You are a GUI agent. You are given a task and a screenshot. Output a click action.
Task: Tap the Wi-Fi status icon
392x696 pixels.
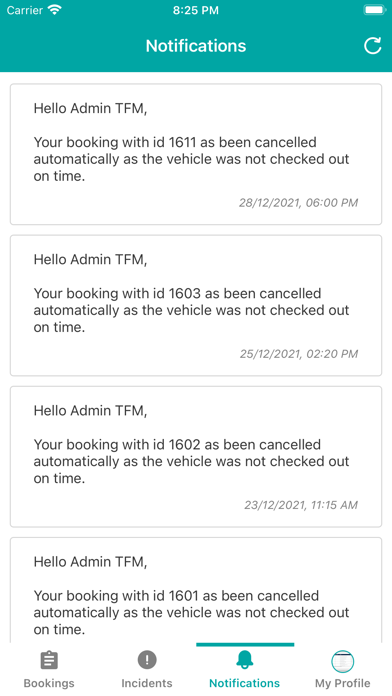tap(55, 10)
